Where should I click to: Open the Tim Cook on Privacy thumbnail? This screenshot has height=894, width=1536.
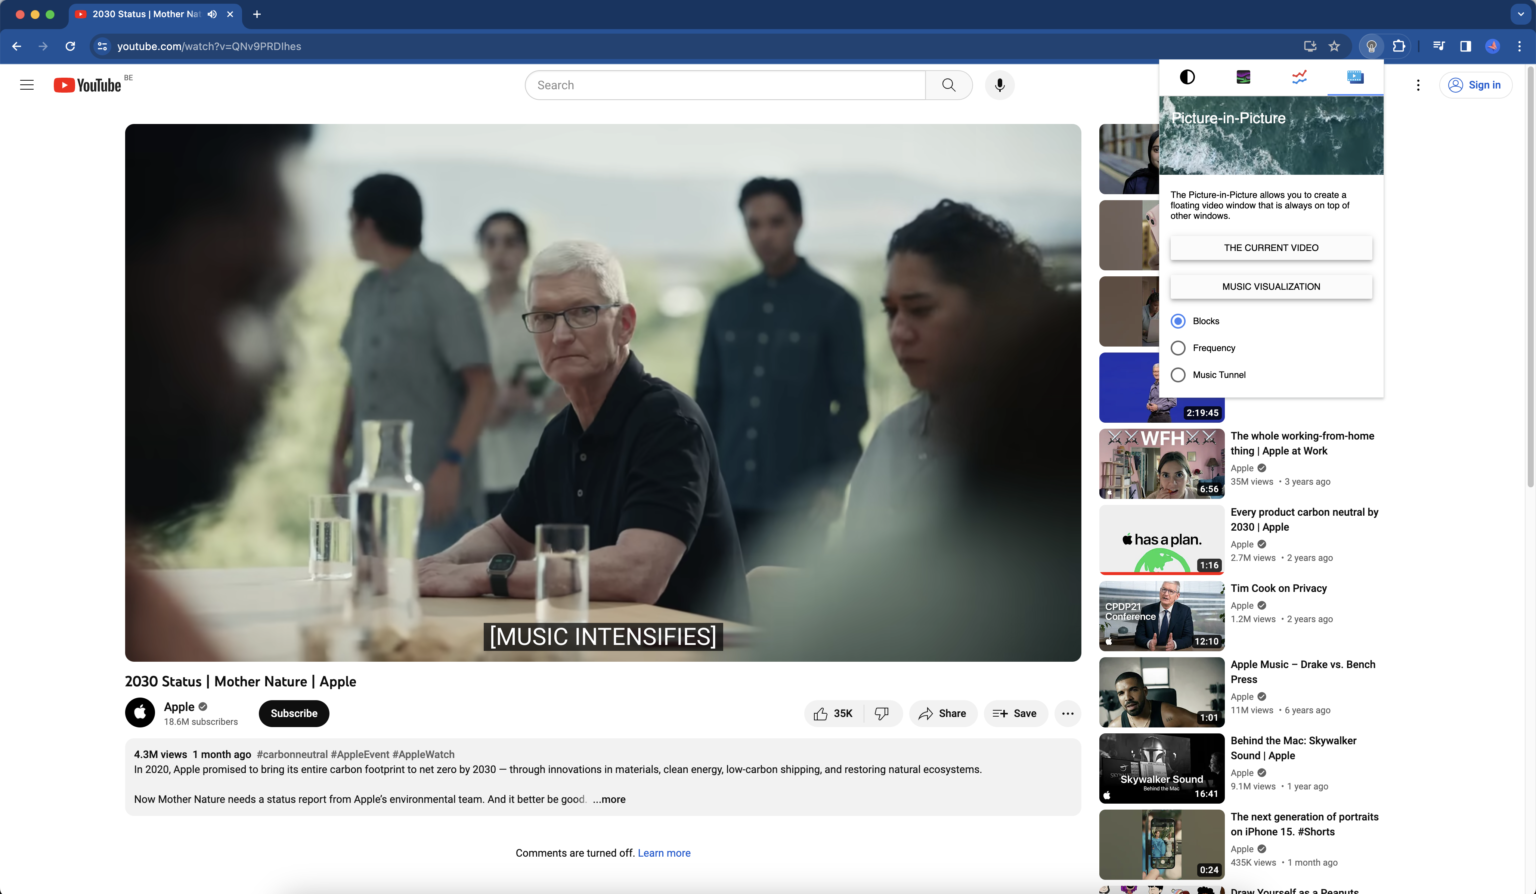[1161, 615]
